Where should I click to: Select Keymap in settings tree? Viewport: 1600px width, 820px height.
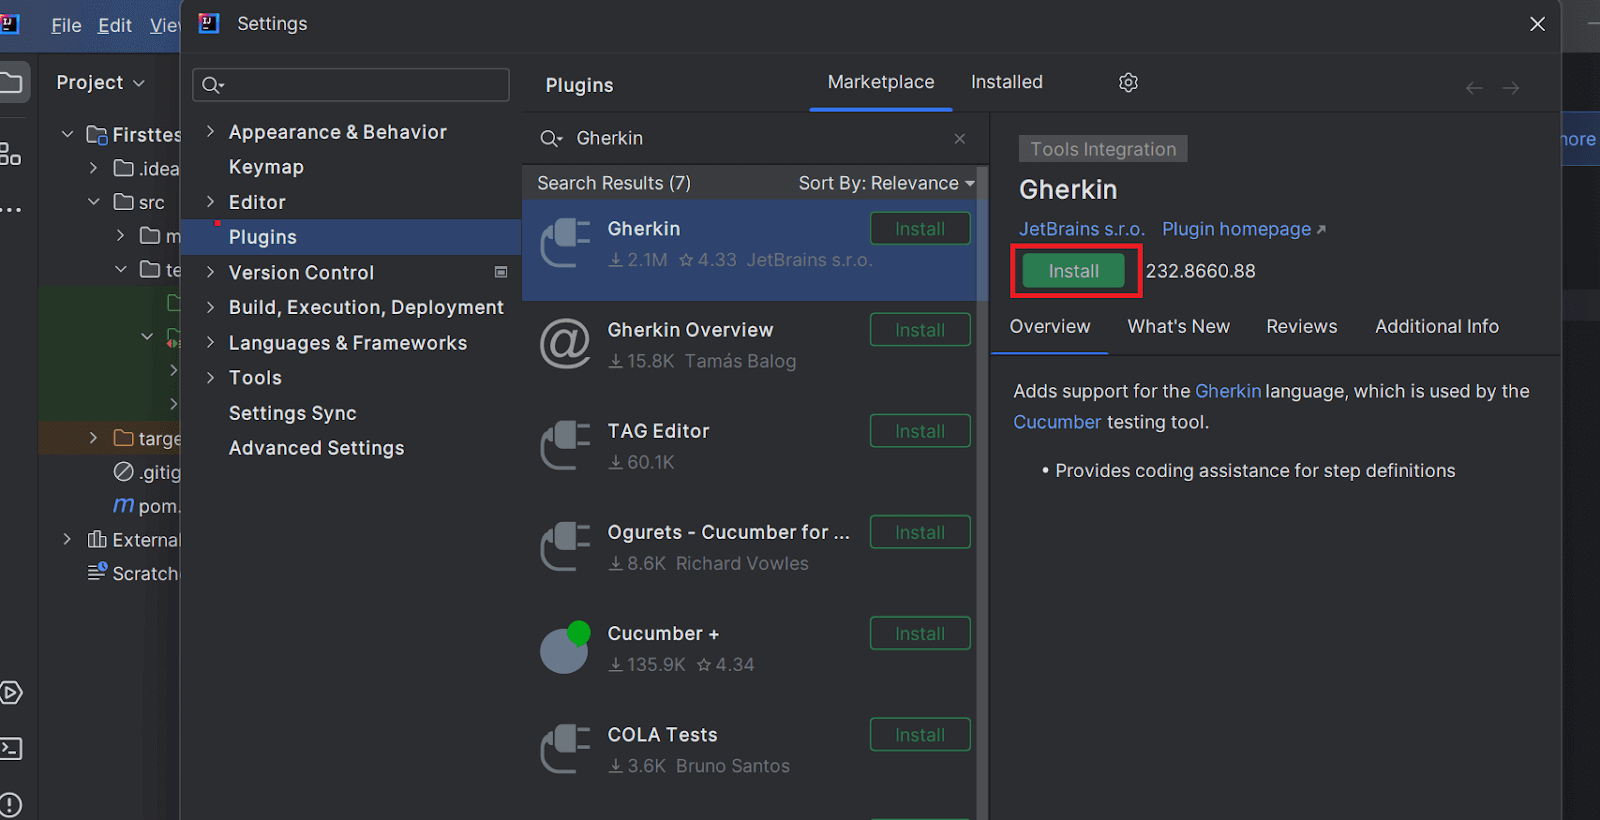coord(266,167)
